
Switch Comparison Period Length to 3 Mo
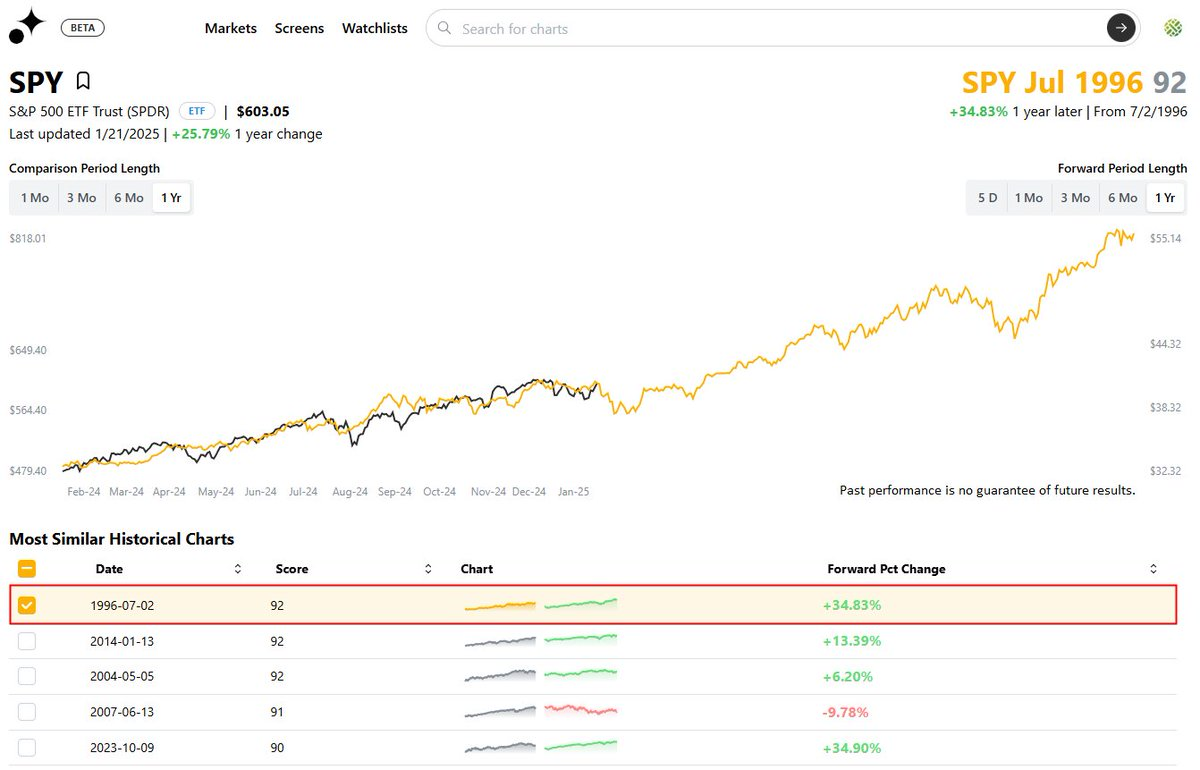(x=82, y=197)
